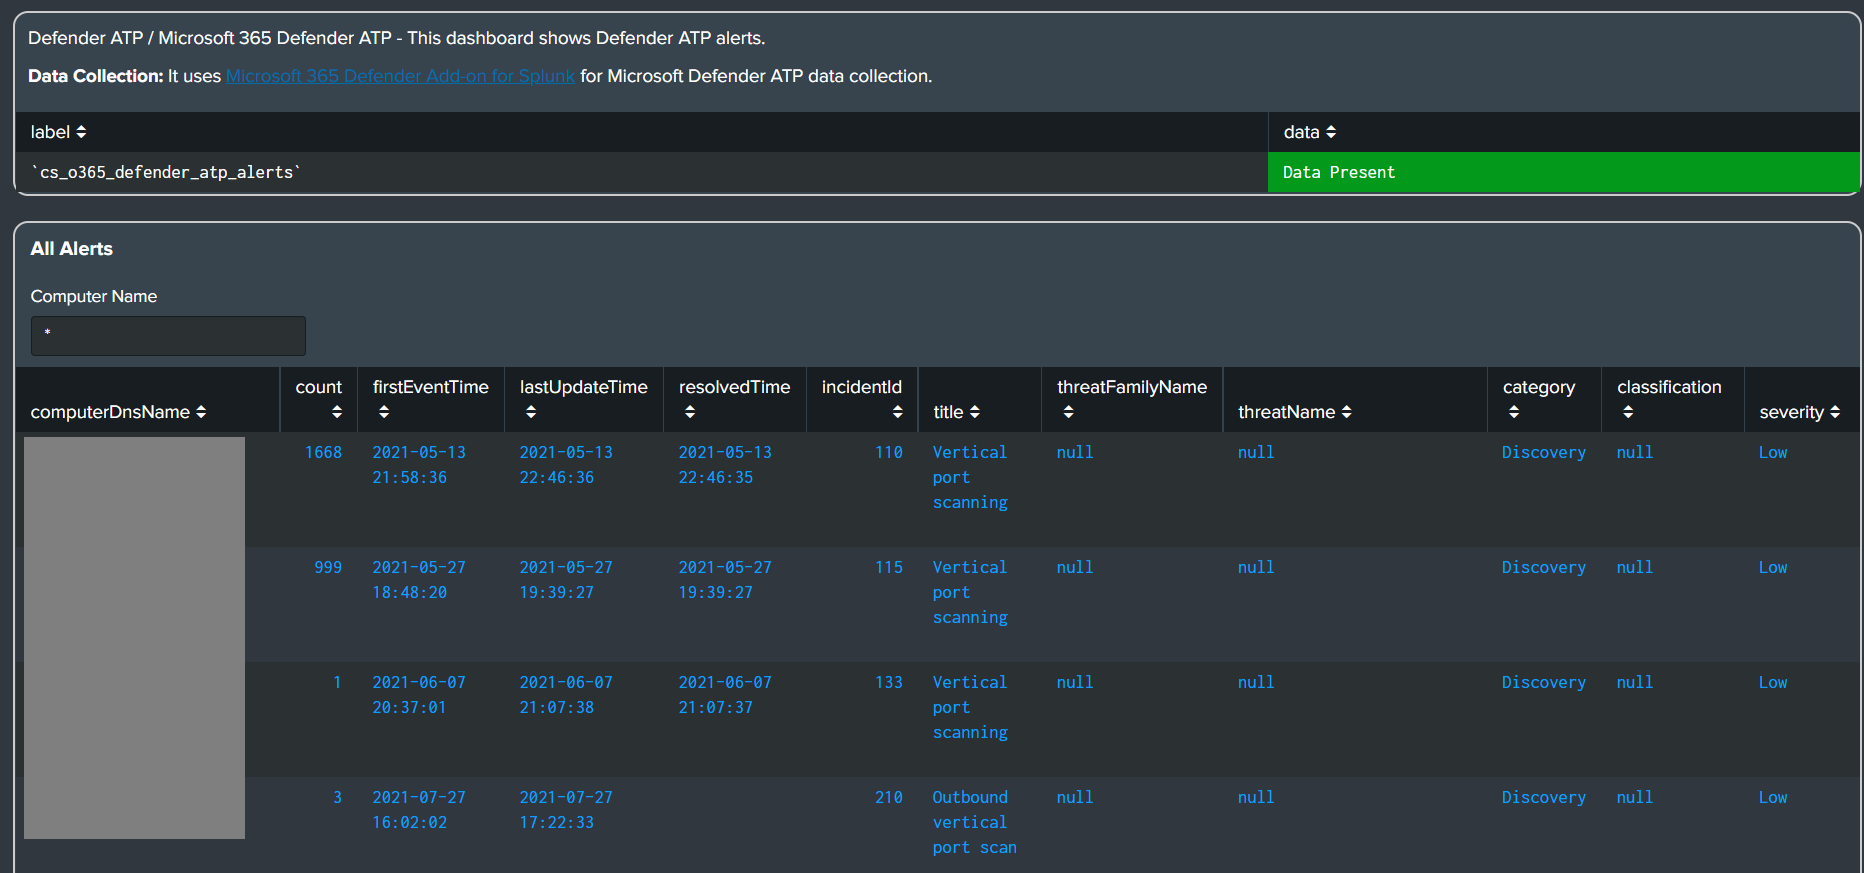Select incidentId 210
Viewport: 1864px width, 873px height.
[889, 797]
